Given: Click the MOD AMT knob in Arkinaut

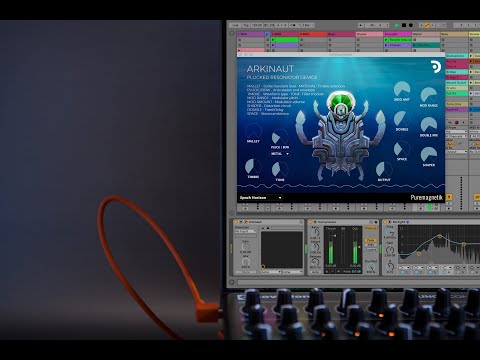Looking at the screenshot, I should pos(402,89).
